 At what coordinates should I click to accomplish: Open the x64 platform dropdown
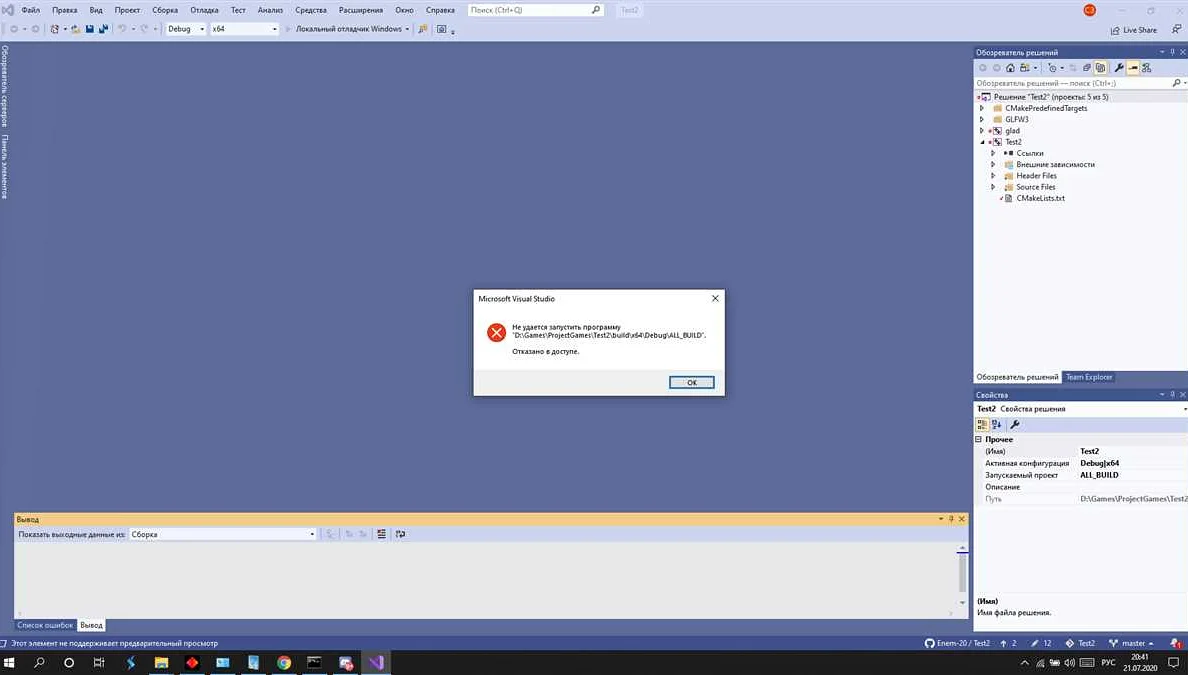[x=244, y=29]
